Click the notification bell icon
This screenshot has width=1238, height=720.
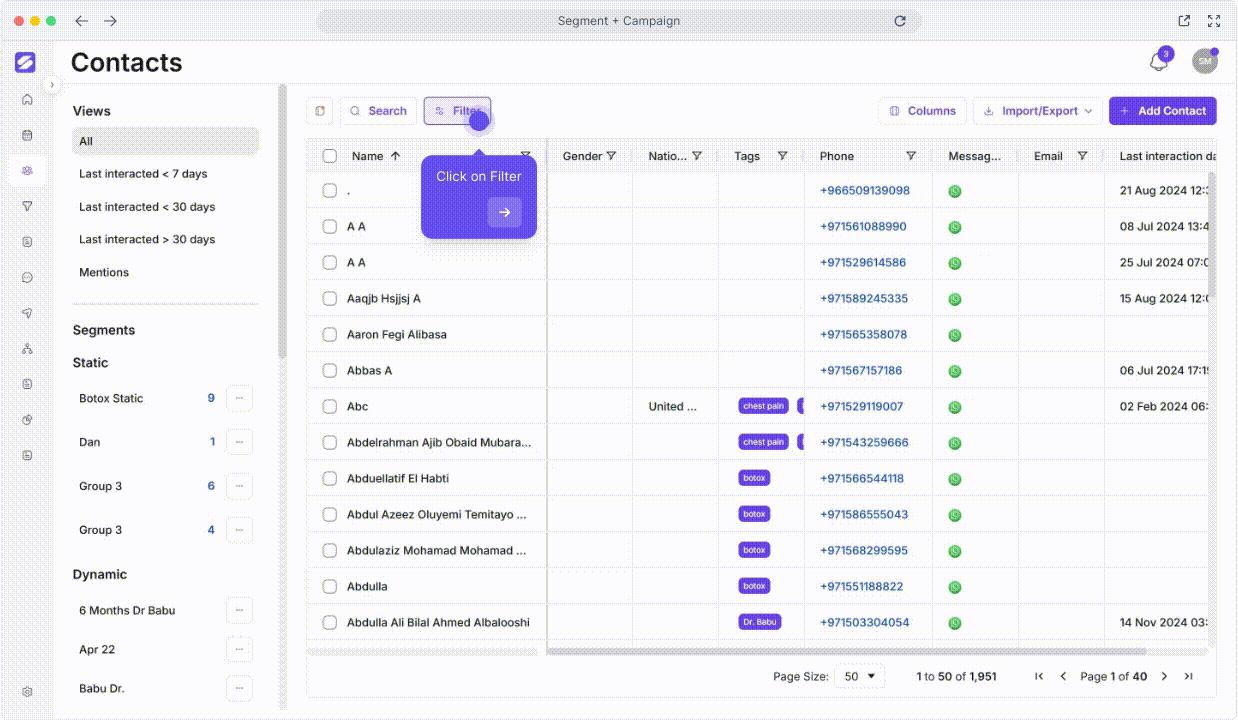click(1158, 62)
